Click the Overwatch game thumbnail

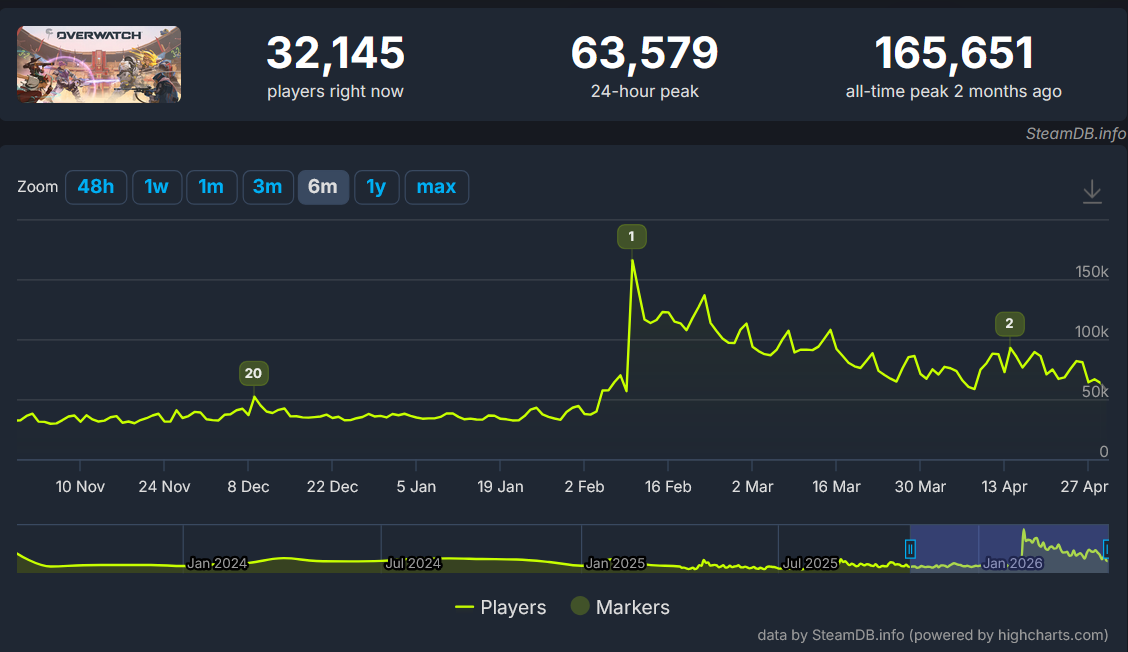click(99, 64)
